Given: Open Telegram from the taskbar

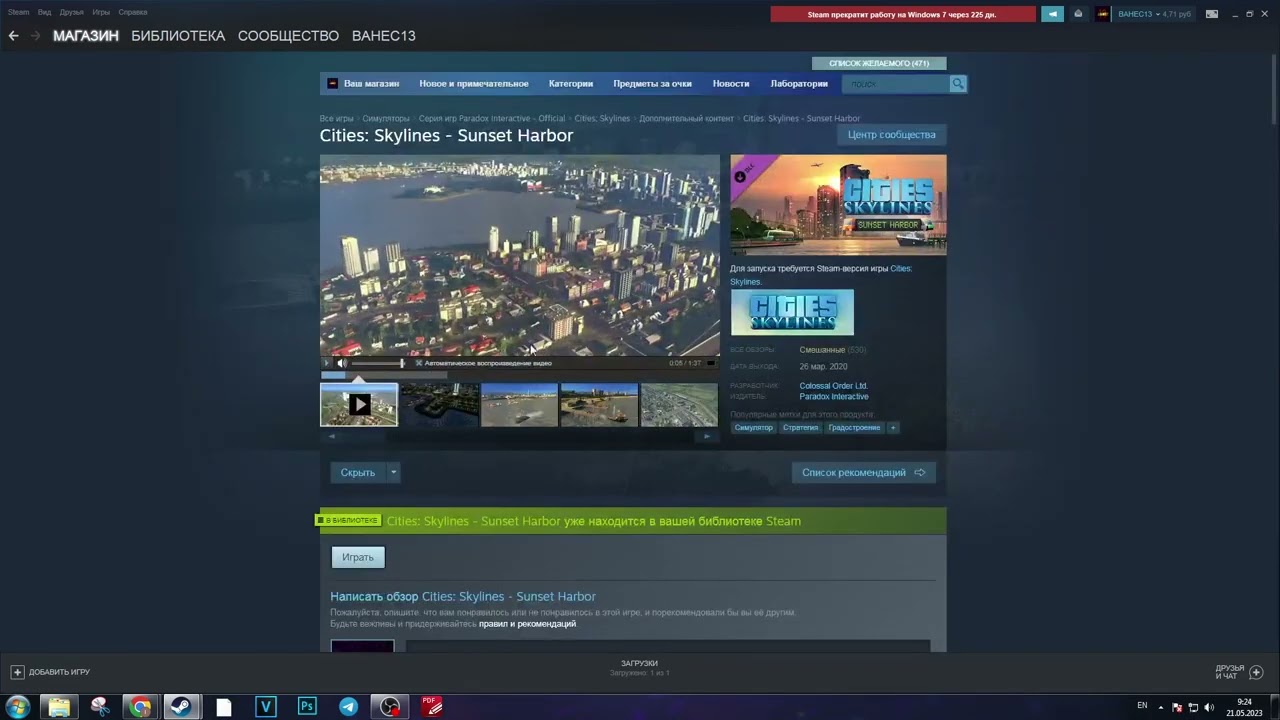Looking at the screenshot, I should pos(349,707).
